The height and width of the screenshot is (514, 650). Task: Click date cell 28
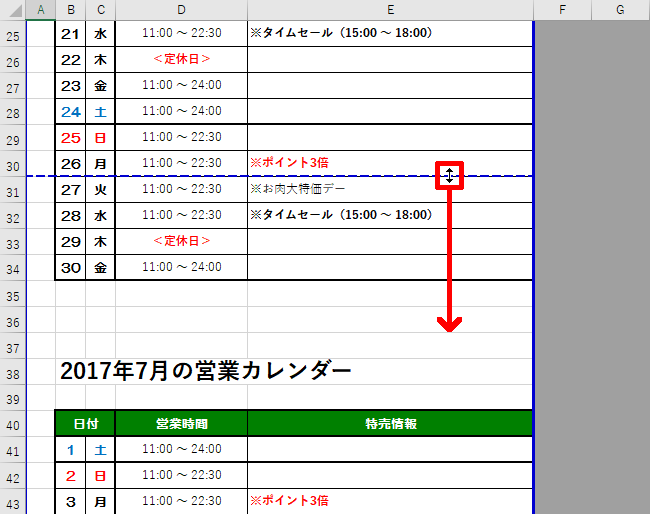70,216
